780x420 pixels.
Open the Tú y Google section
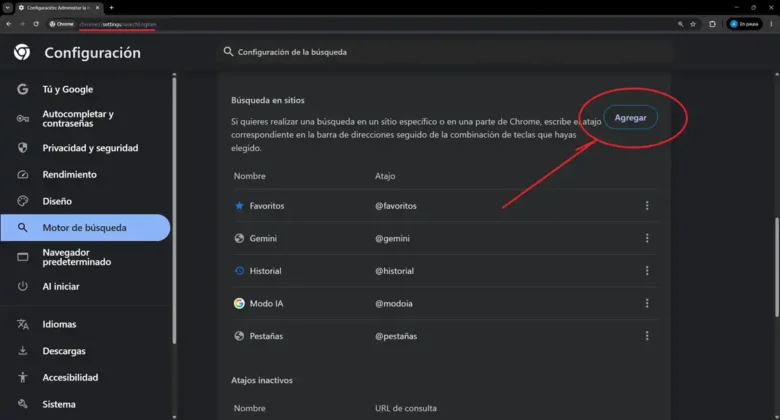68,89
